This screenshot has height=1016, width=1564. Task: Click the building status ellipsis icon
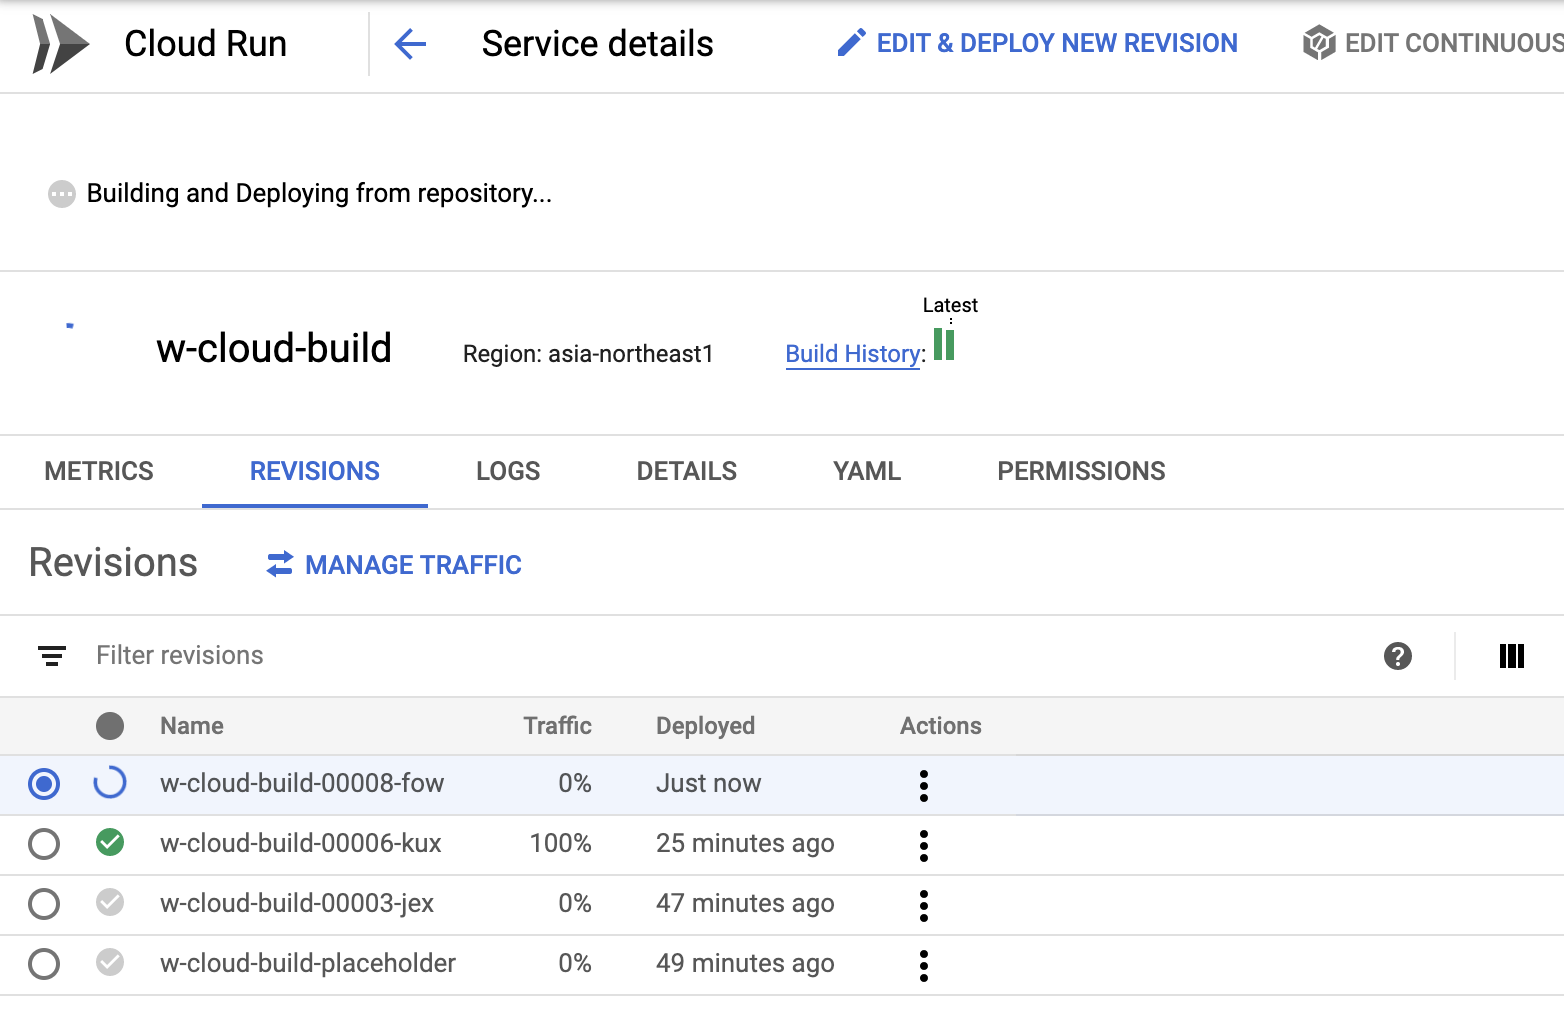[x=62, y=193]
